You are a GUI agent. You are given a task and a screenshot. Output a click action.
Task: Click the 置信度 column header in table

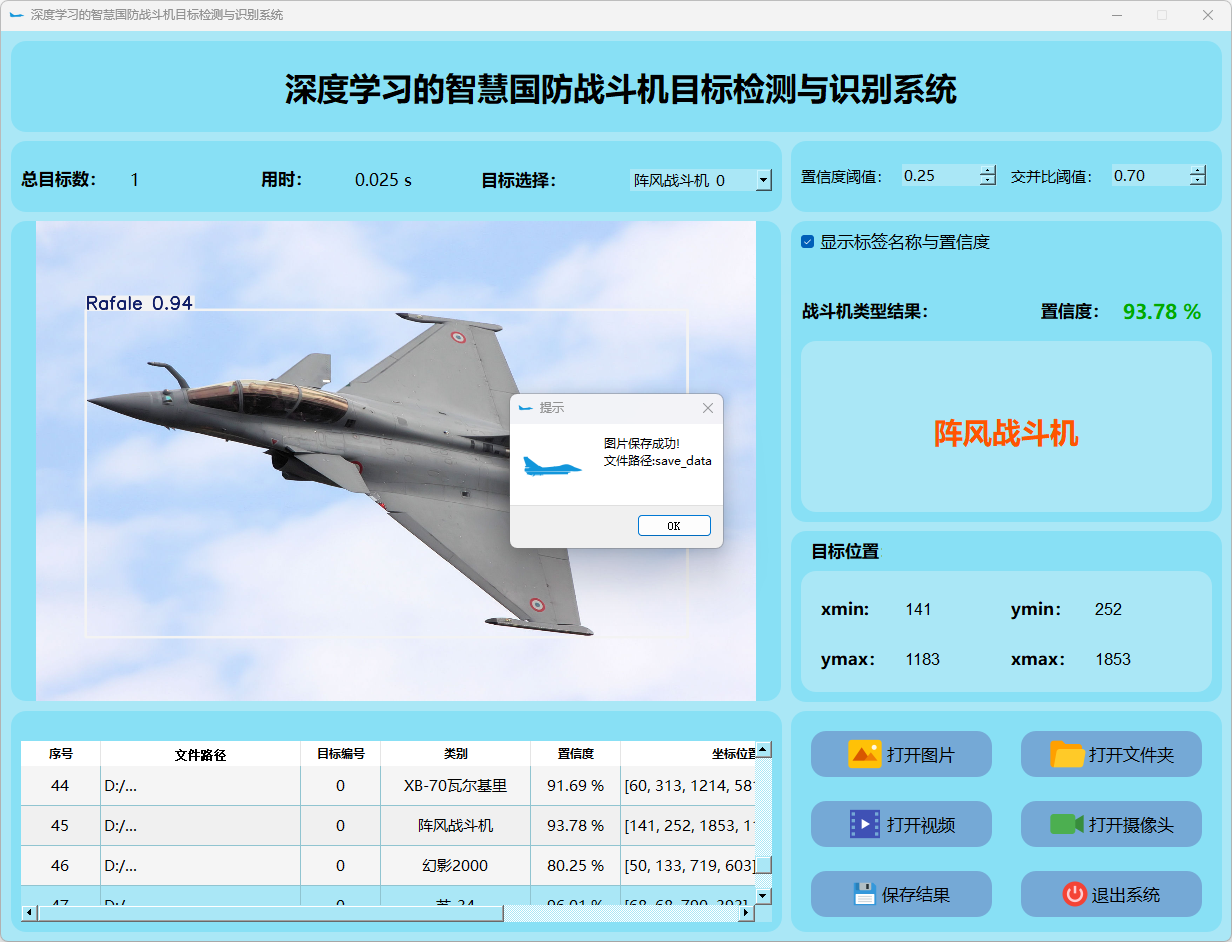[x=575, y=754]
